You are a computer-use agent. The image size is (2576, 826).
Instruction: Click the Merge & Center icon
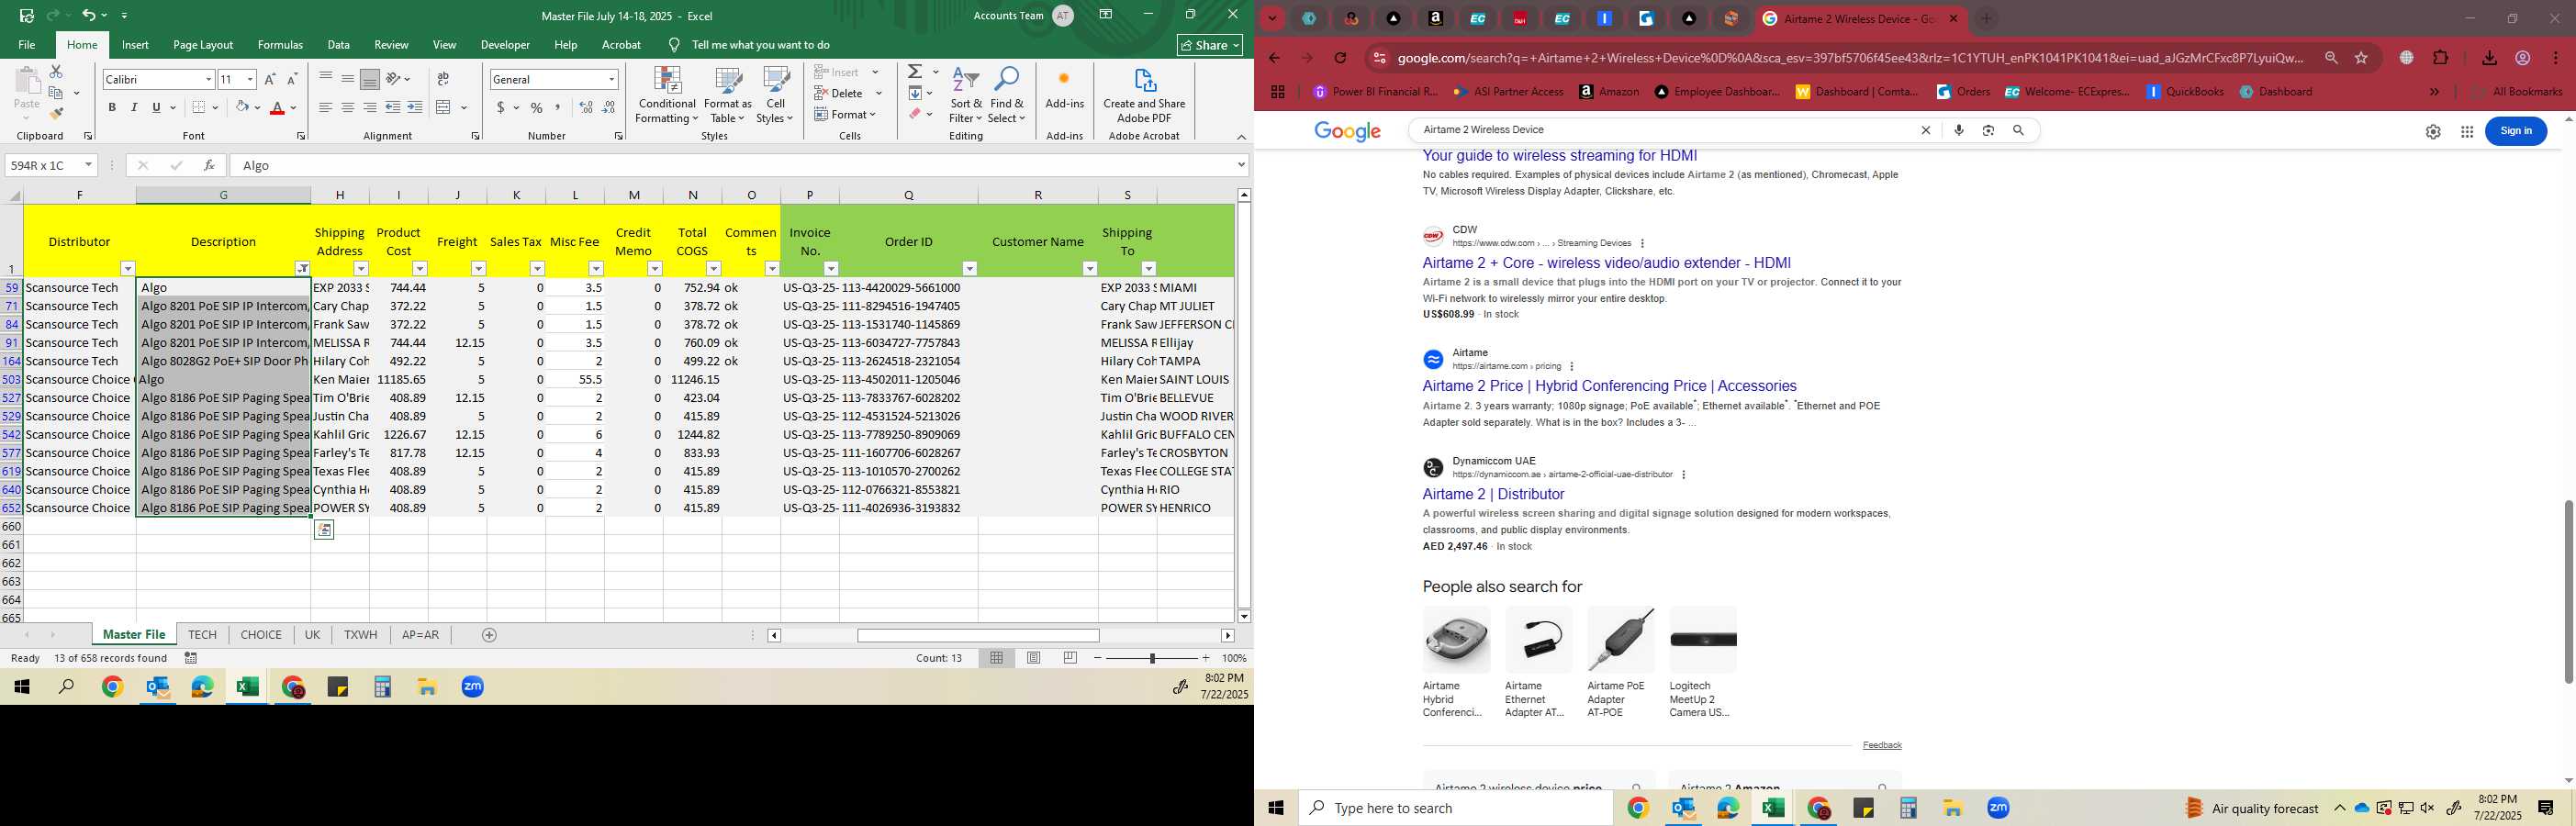pos(444,107)
